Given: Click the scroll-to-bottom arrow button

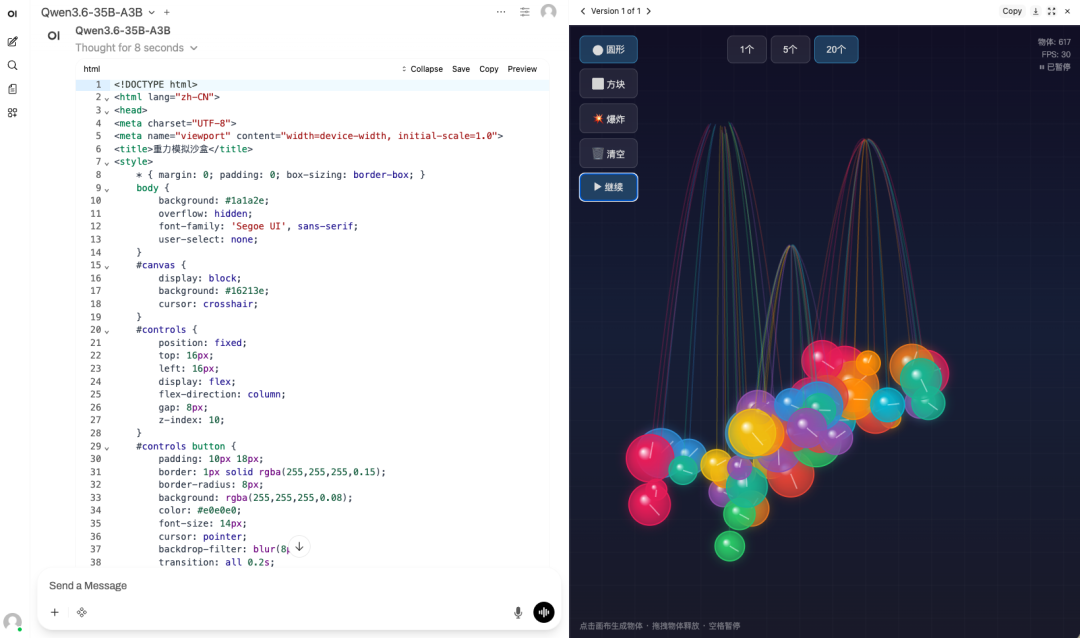Looking at the screenshot, I should click(298, 547).
